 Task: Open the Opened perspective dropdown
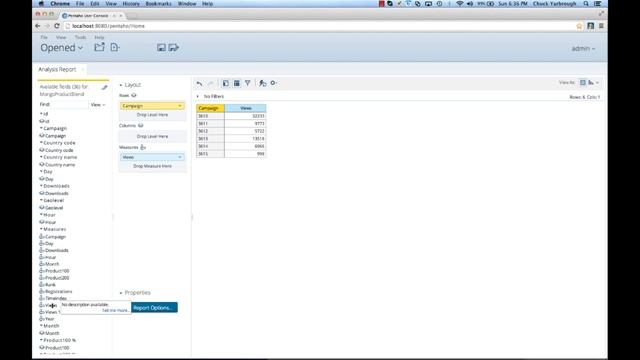point(62,48)
